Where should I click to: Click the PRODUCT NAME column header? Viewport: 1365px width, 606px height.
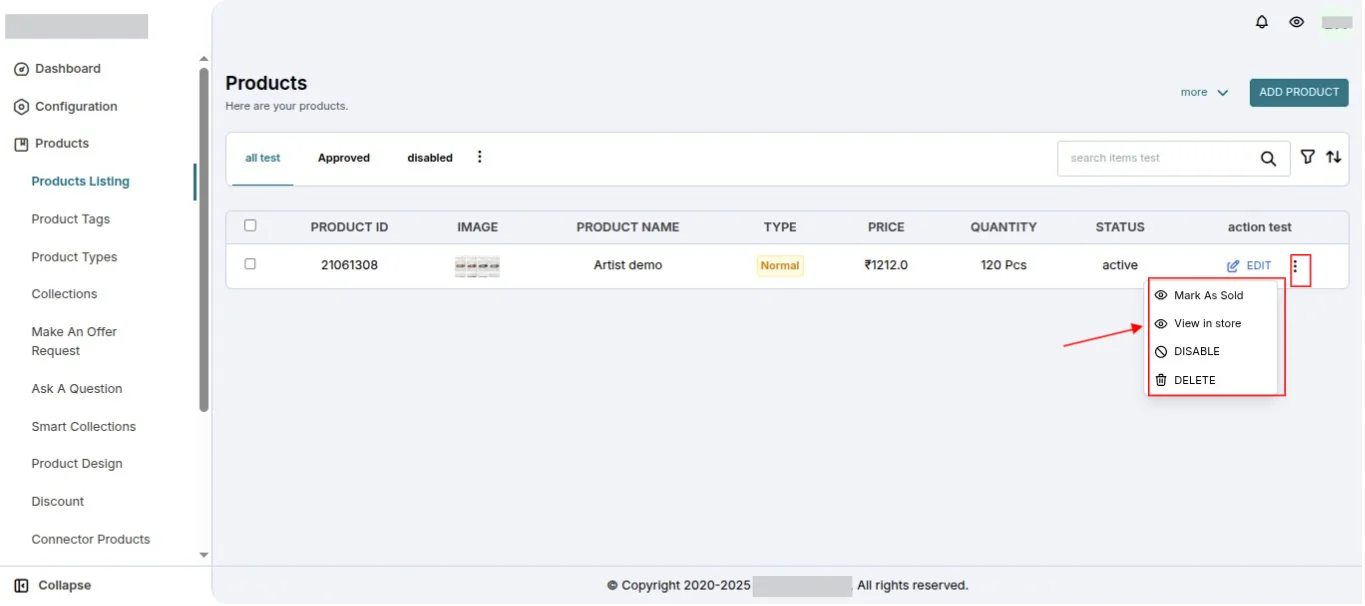[628, 228]
